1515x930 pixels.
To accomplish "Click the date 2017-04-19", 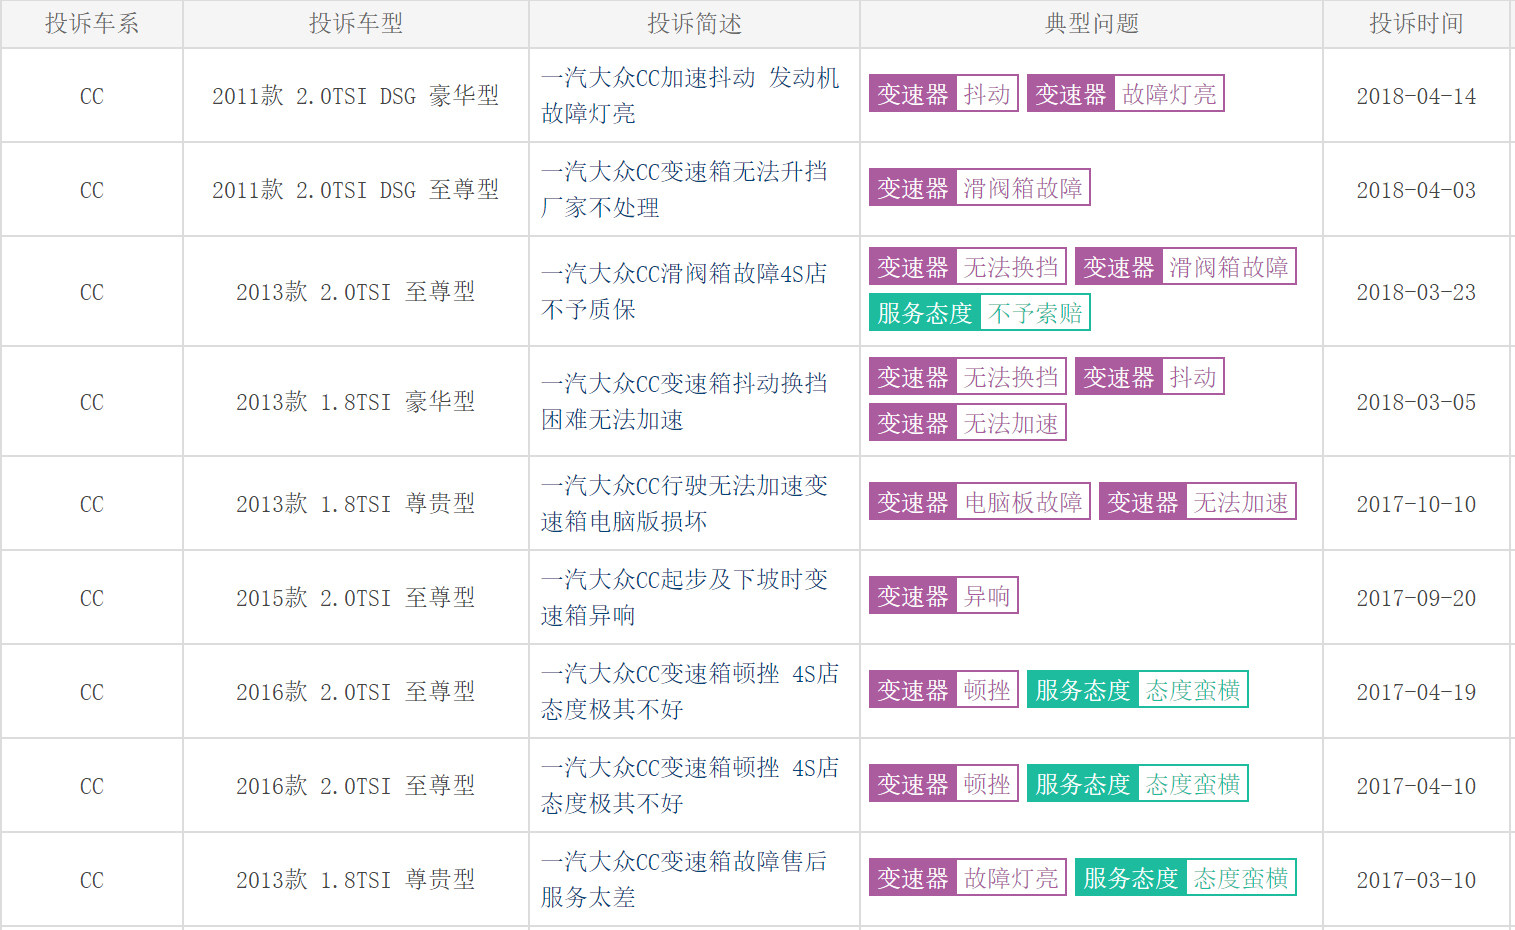I will tap(1416, 693).
